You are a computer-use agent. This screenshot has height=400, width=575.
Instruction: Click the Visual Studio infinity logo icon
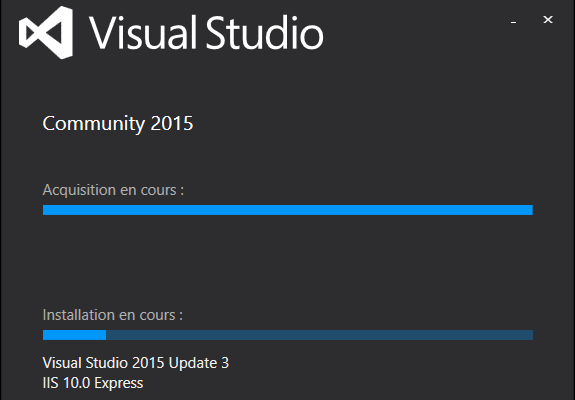[46, 33]
